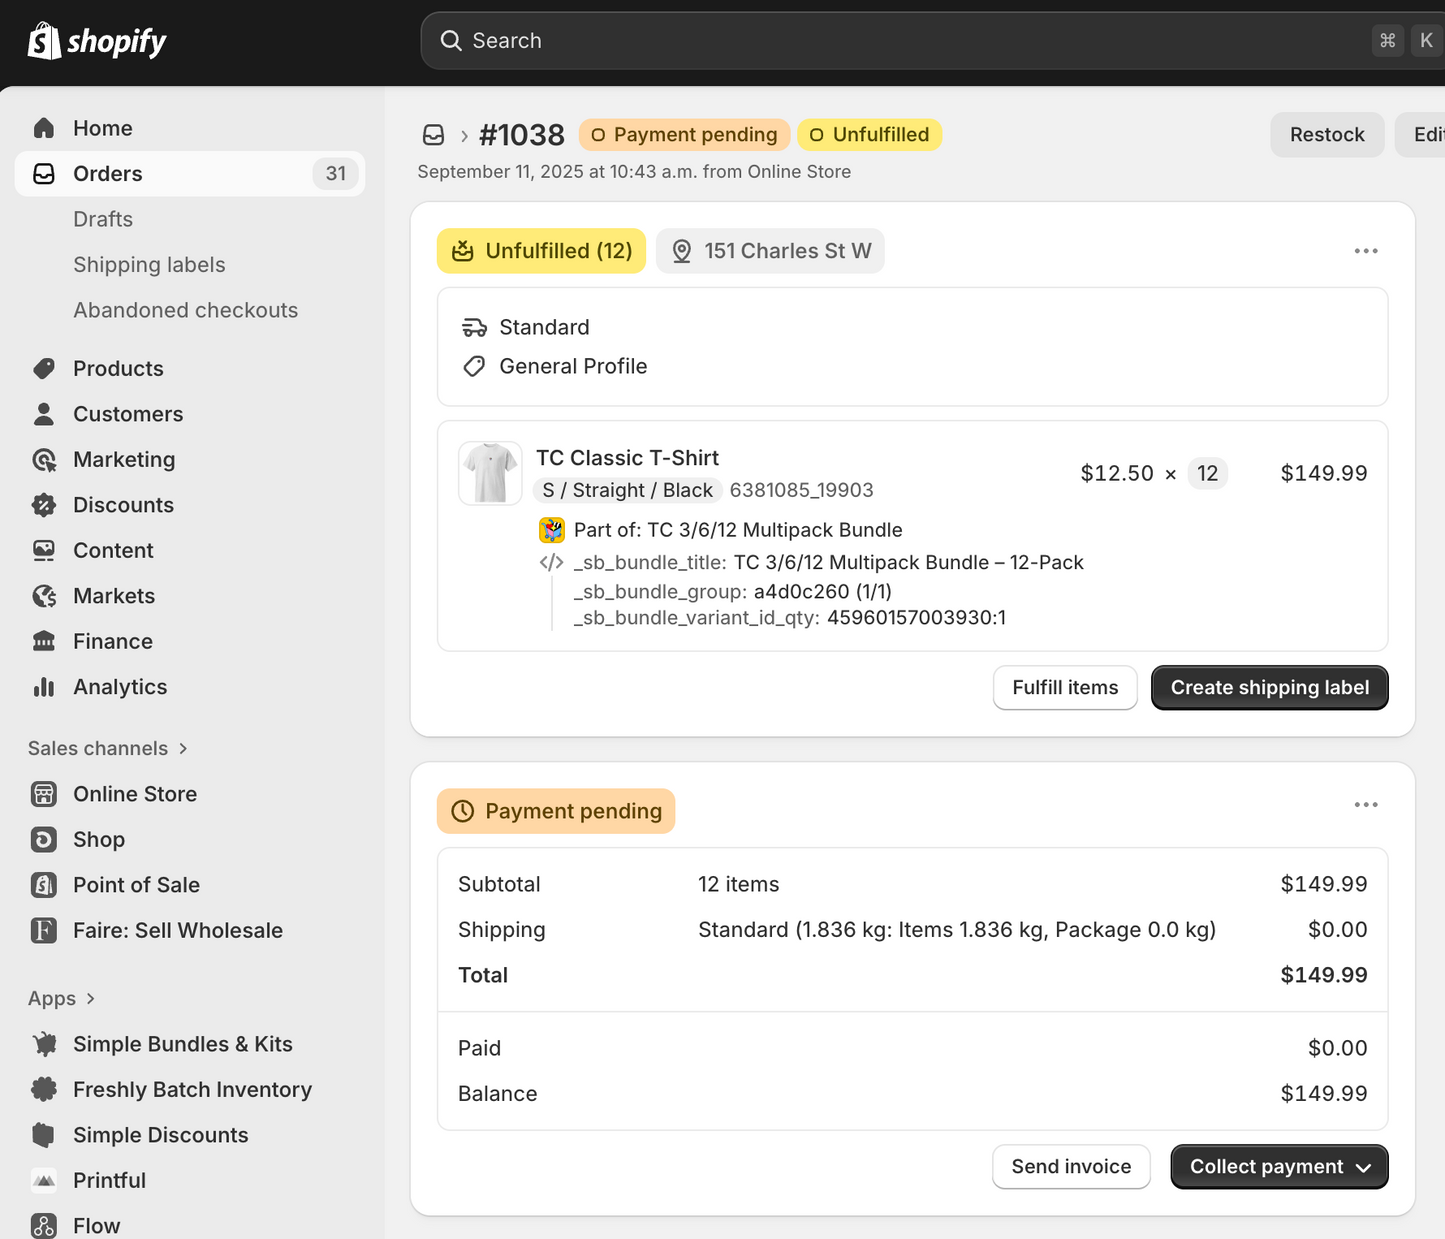Click the Fulfill items button
Image resolution: width=1445 pixels, height=1239 pixels.
point(1065,688)
